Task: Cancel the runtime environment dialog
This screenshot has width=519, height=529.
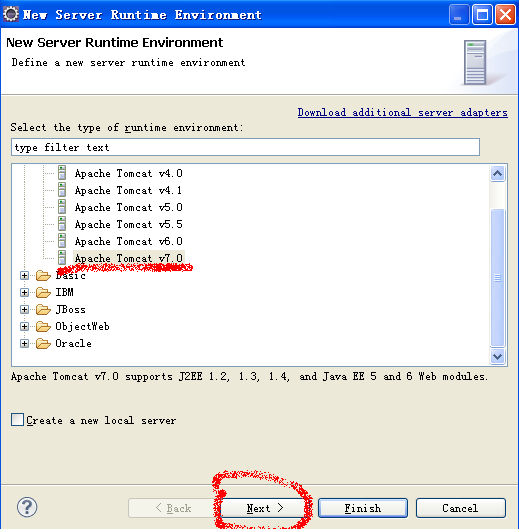Action: point(461,508)
